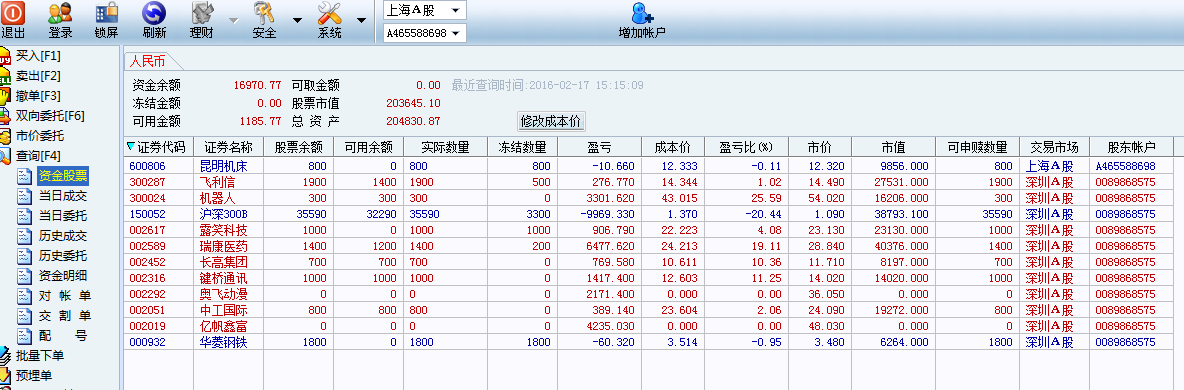Sort by 盈亏 column header
The height and width of the screenshot is (390, 1184).
pyautogui.click(x=600, y=147)
